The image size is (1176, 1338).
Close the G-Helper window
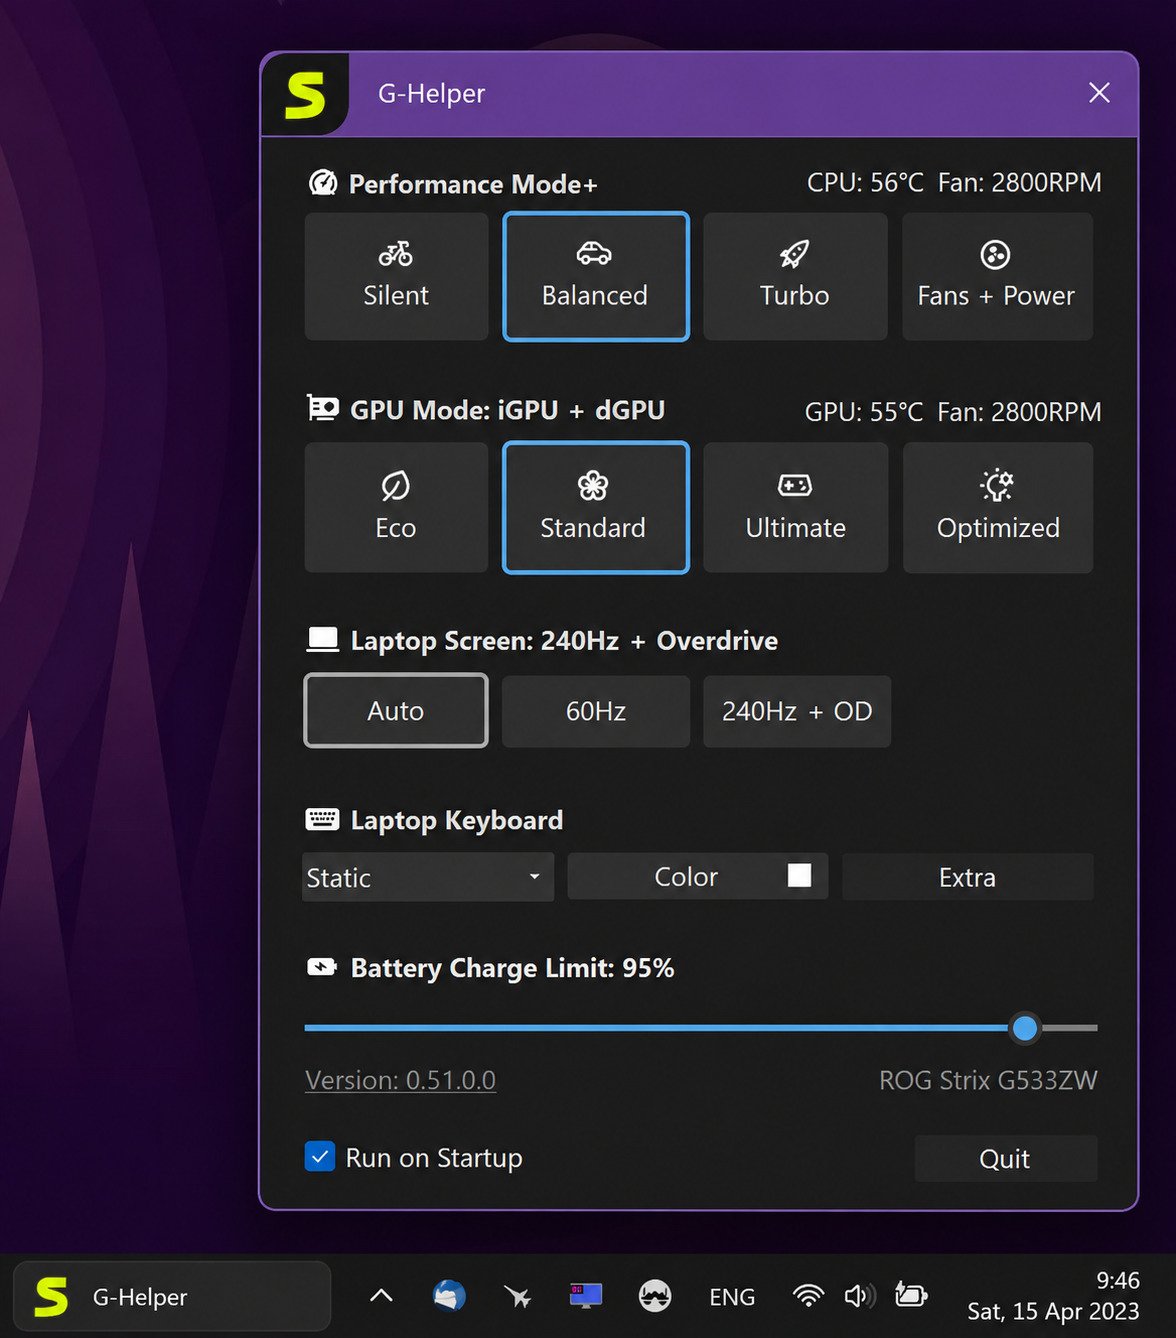pos(1099,93)
